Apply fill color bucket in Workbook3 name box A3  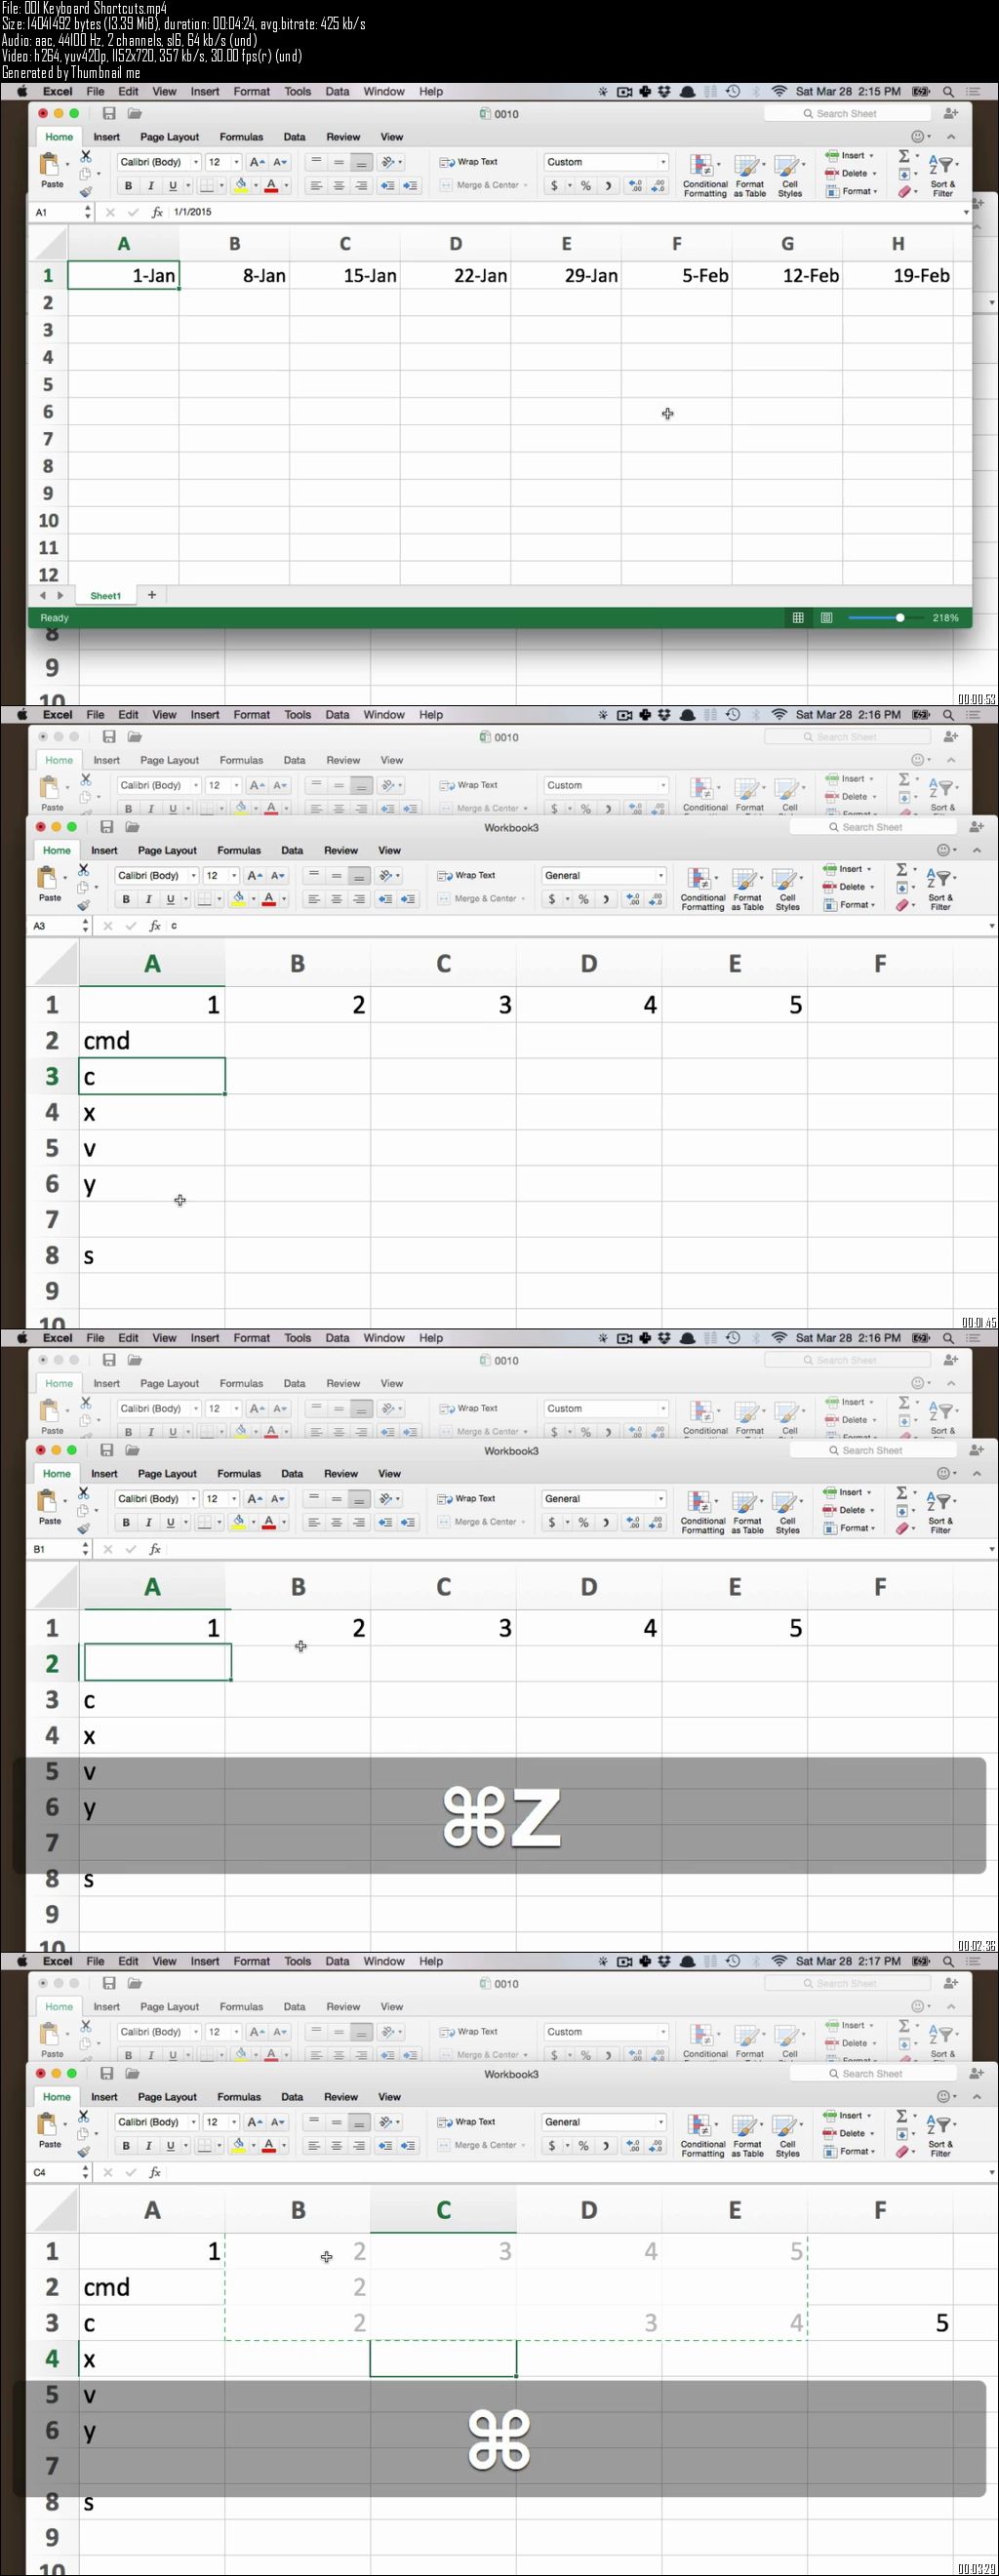[x=238, y=899]
